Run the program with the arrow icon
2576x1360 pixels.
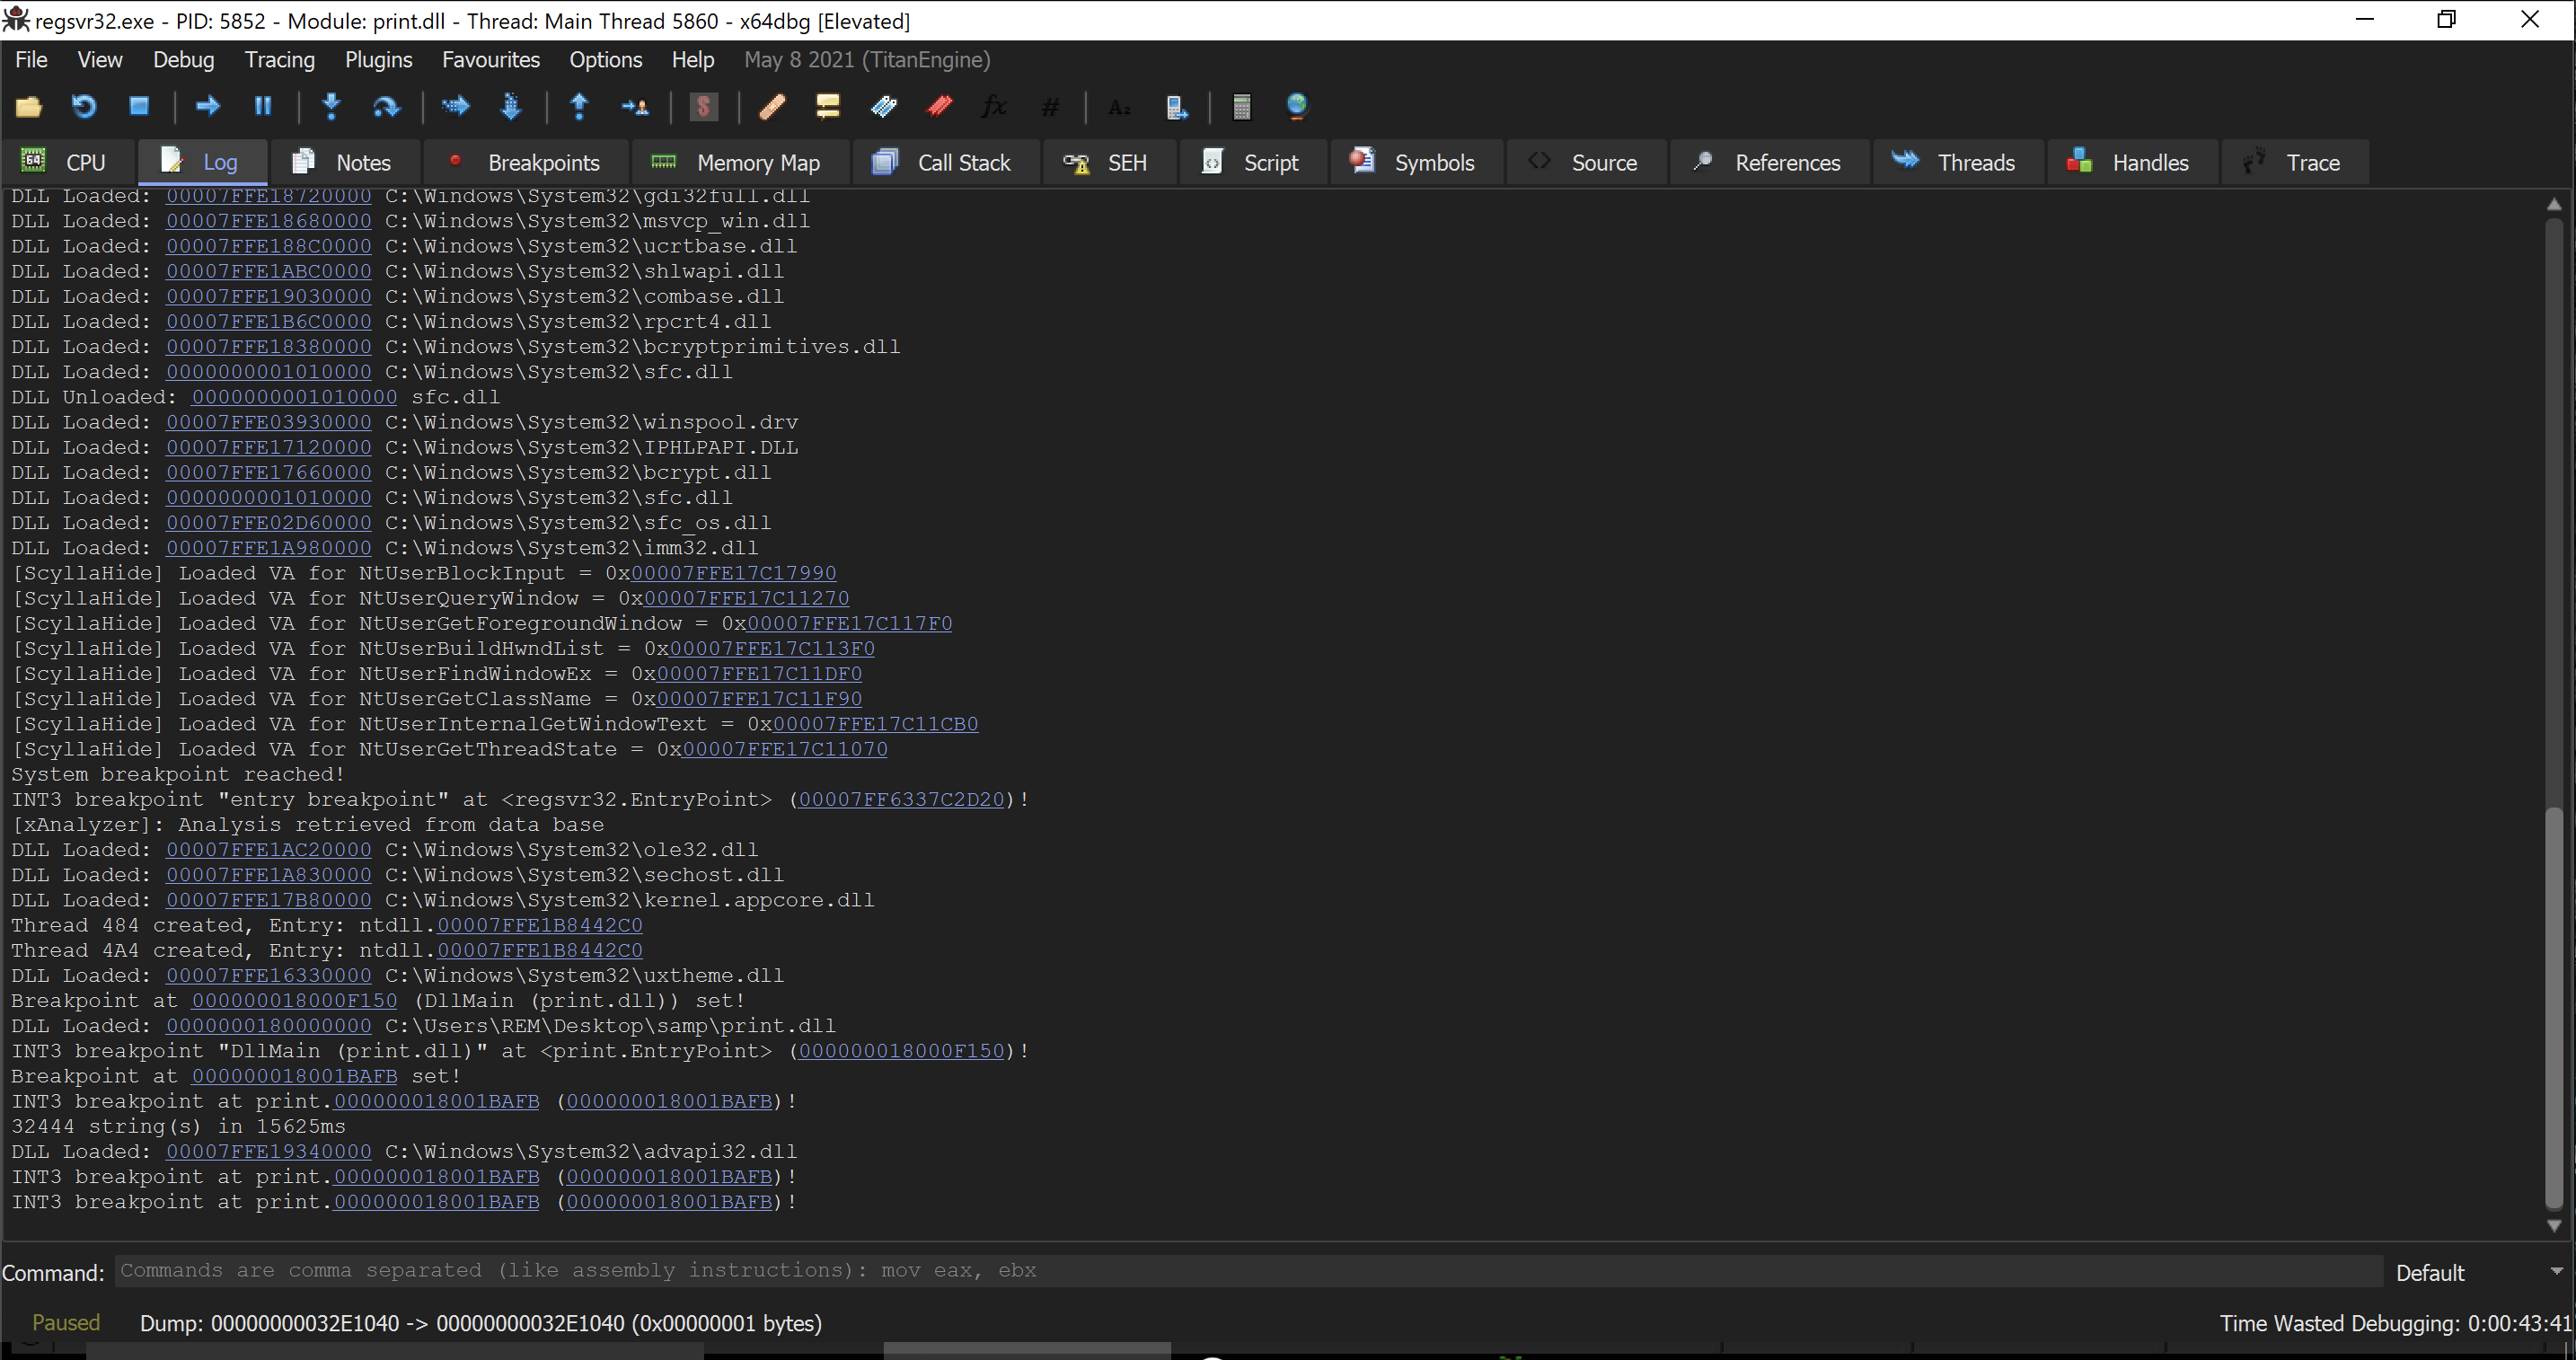208,106
